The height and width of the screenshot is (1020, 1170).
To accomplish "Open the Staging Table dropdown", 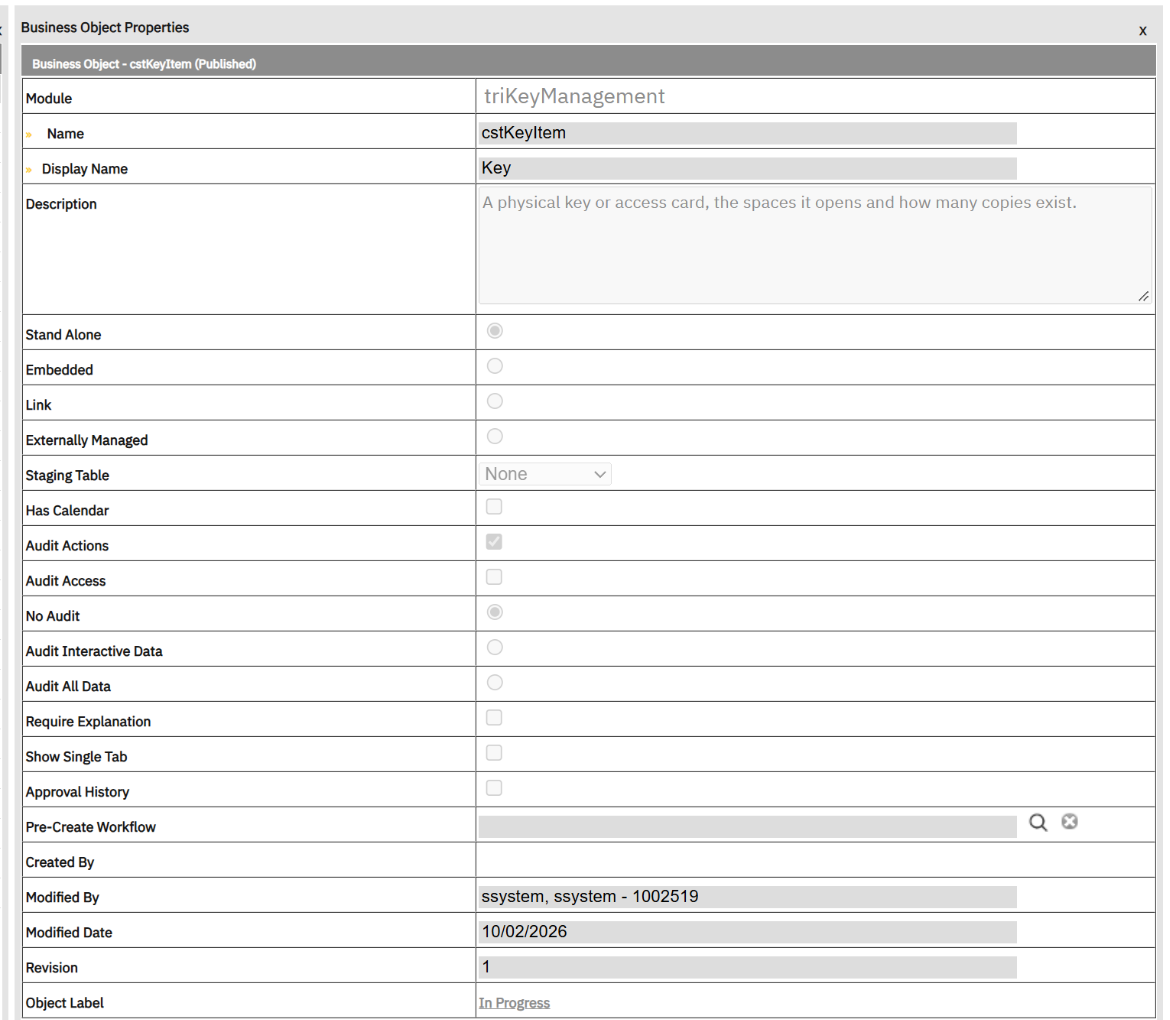I will (545, 474).
